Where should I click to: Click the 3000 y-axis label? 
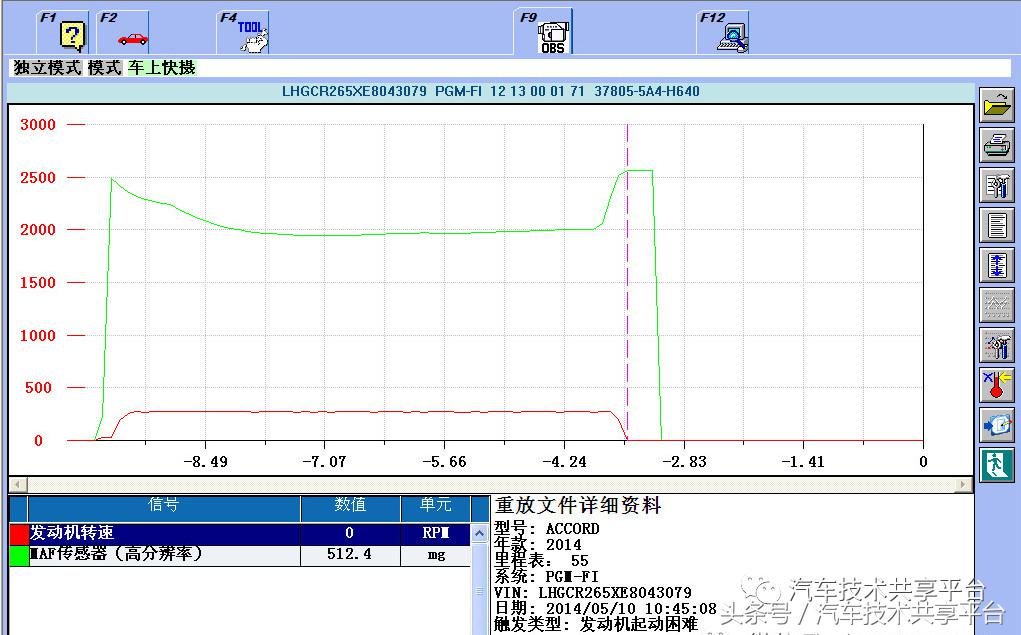[x=38, y=124]
